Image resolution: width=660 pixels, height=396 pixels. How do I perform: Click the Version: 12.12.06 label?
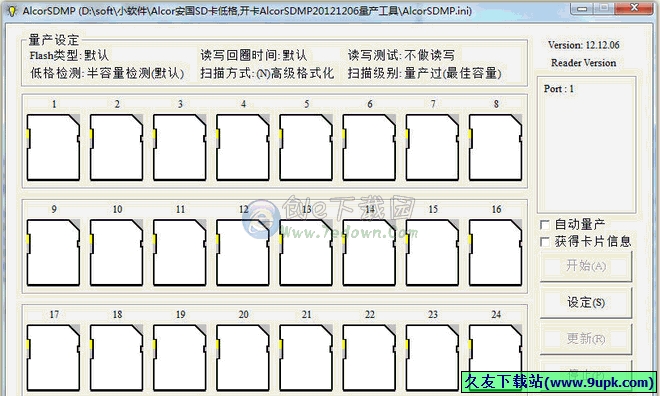(x=583, y=45)
